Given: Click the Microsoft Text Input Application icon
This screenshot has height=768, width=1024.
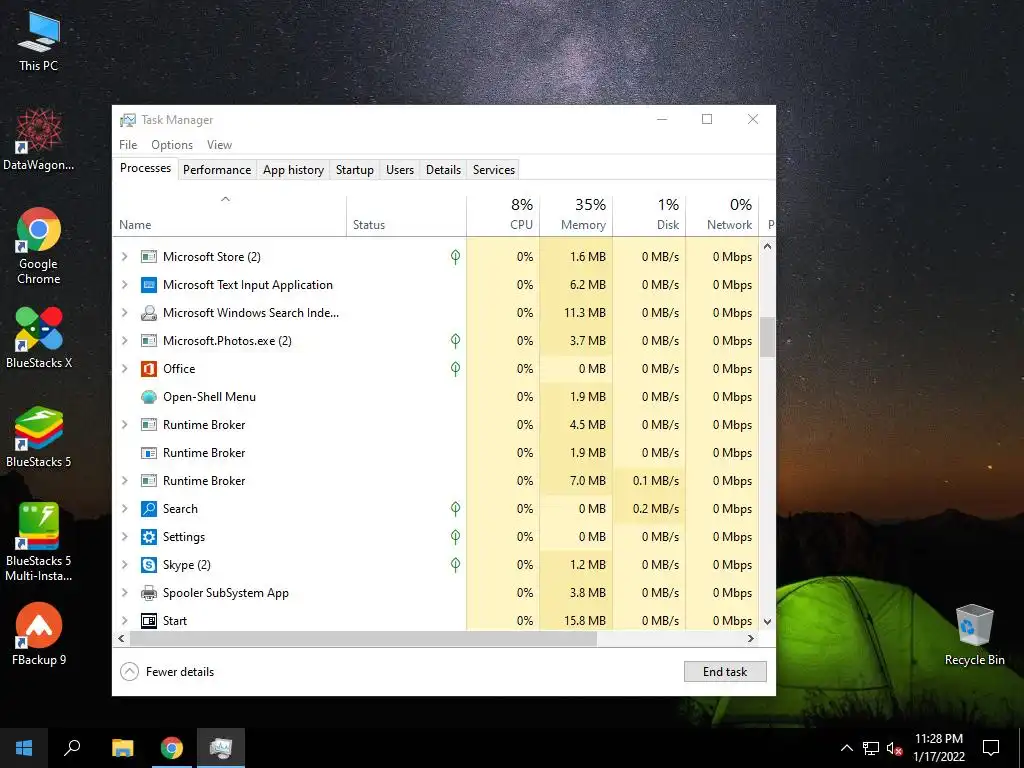Looking at the screenshot, I should tap(149, 285).
